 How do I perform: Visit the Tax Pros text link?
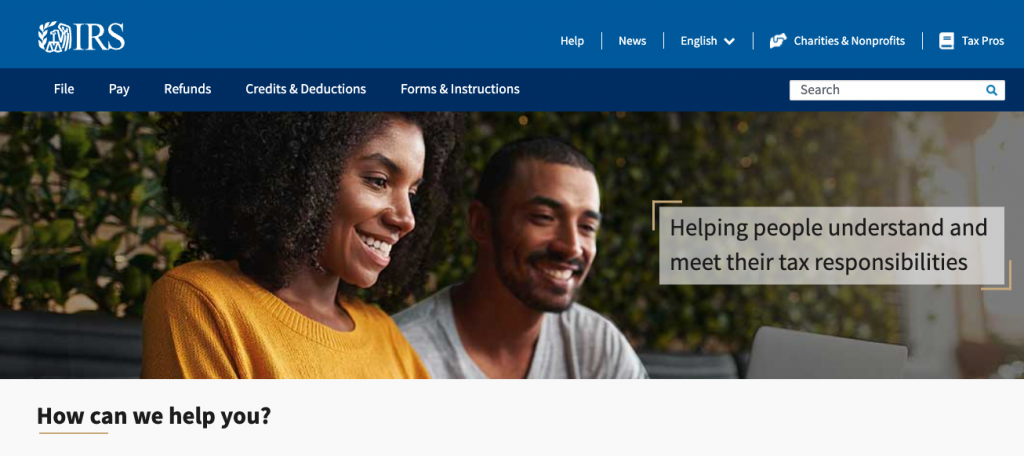(983, 41)
